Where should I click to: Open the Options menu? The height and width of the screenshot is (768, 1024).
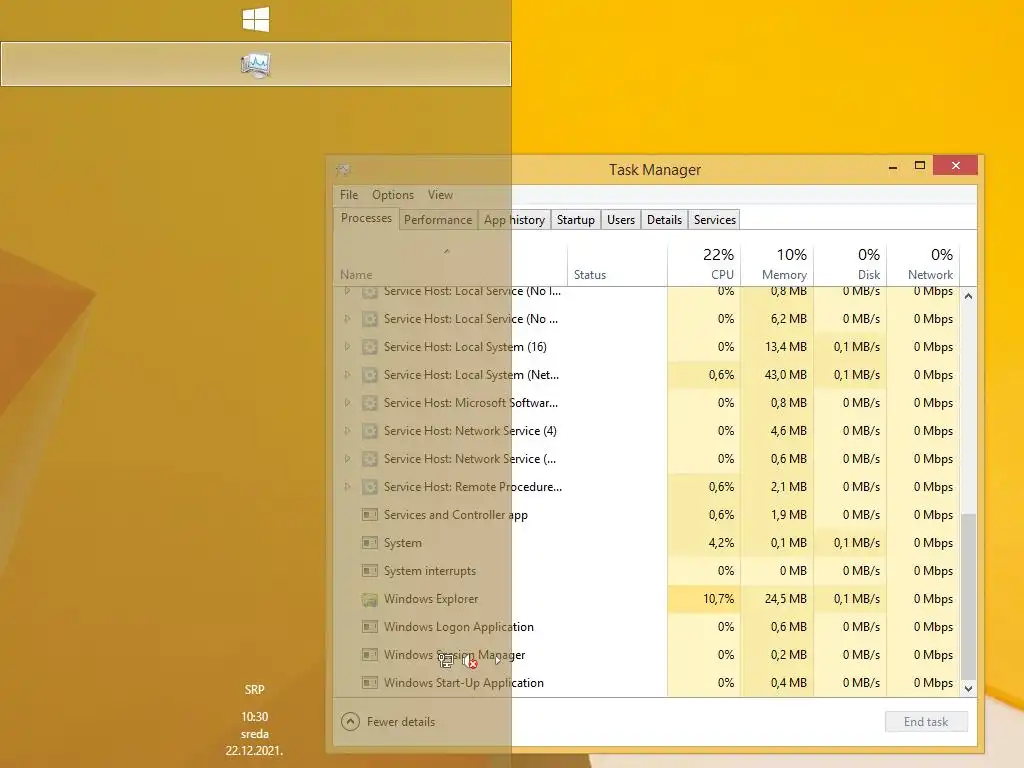point(393,195)
